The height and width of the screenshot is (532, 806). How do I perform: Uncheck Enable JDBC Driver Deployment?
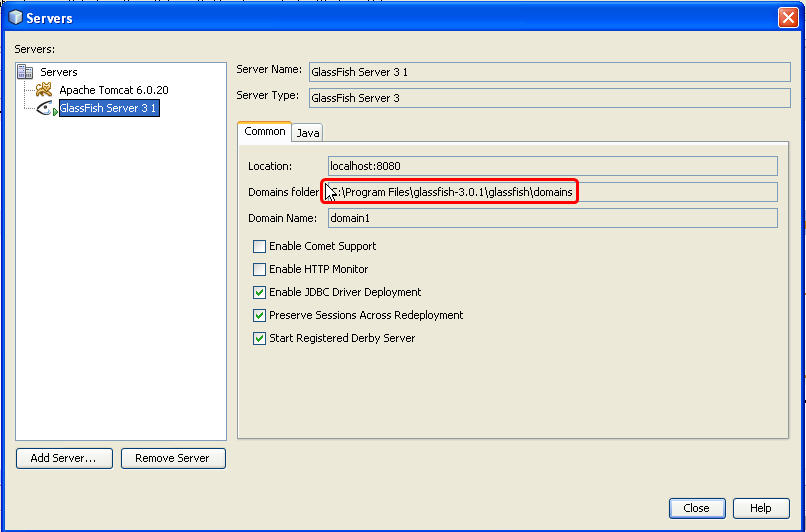(x=260, y=292)
